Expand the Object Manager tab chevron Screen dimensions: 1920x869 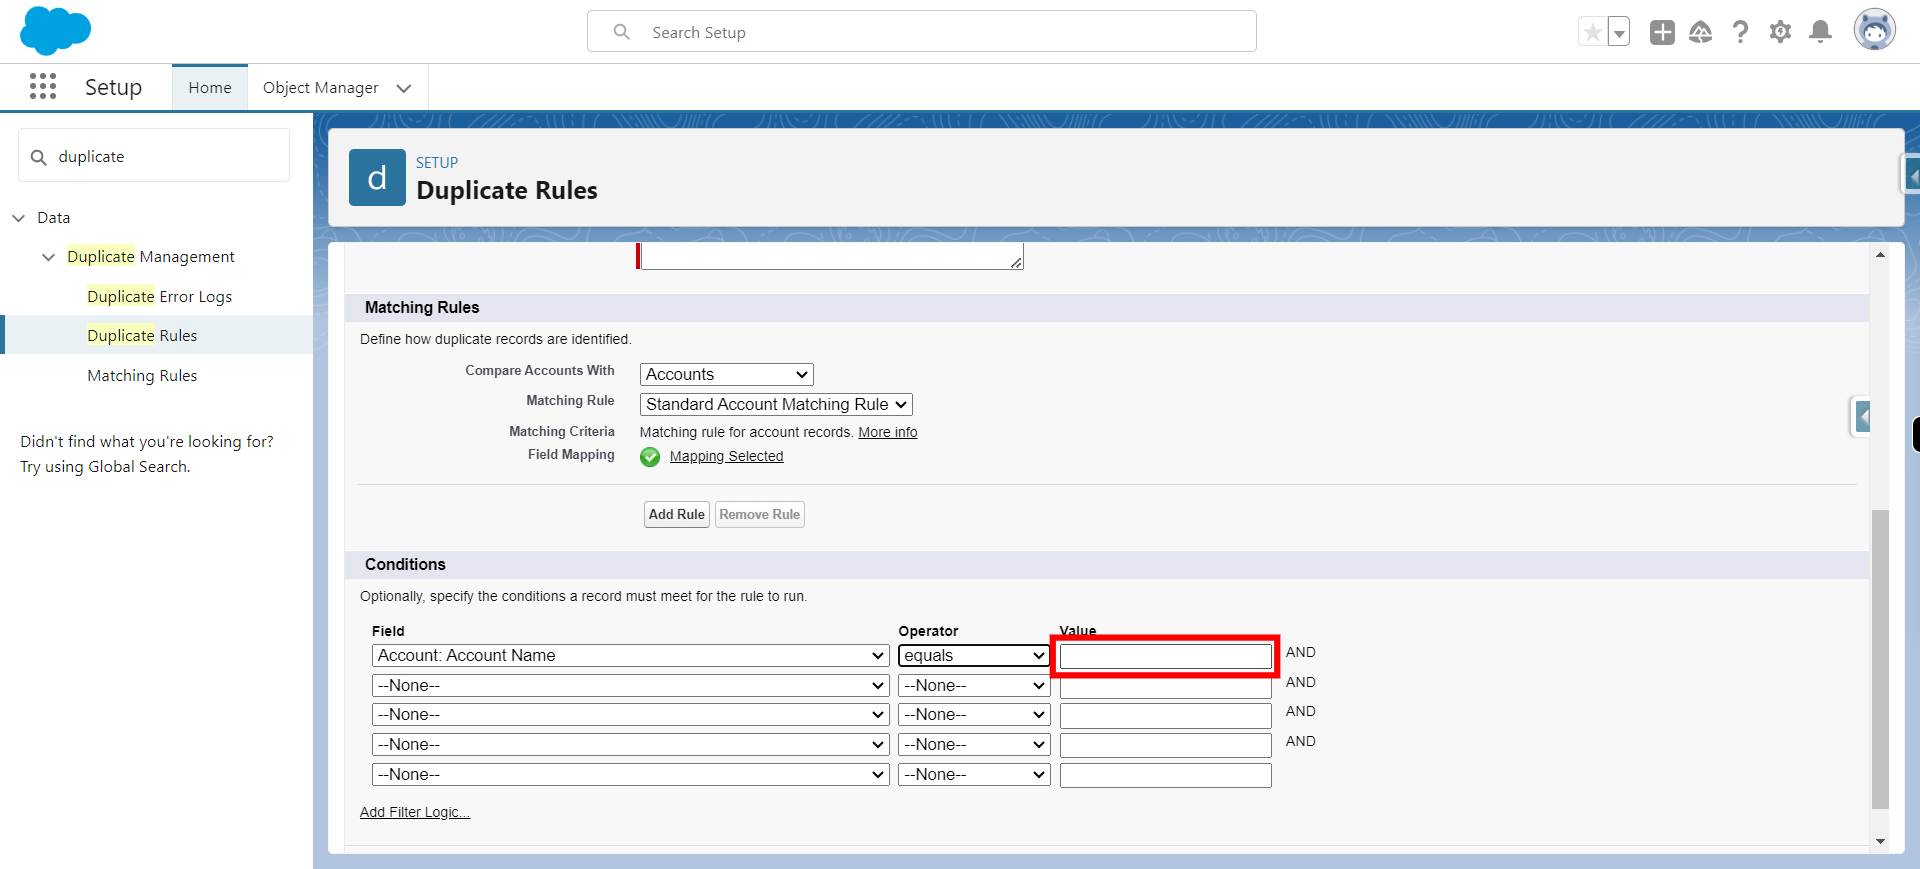pyautogui.click(x=404, y=88)
